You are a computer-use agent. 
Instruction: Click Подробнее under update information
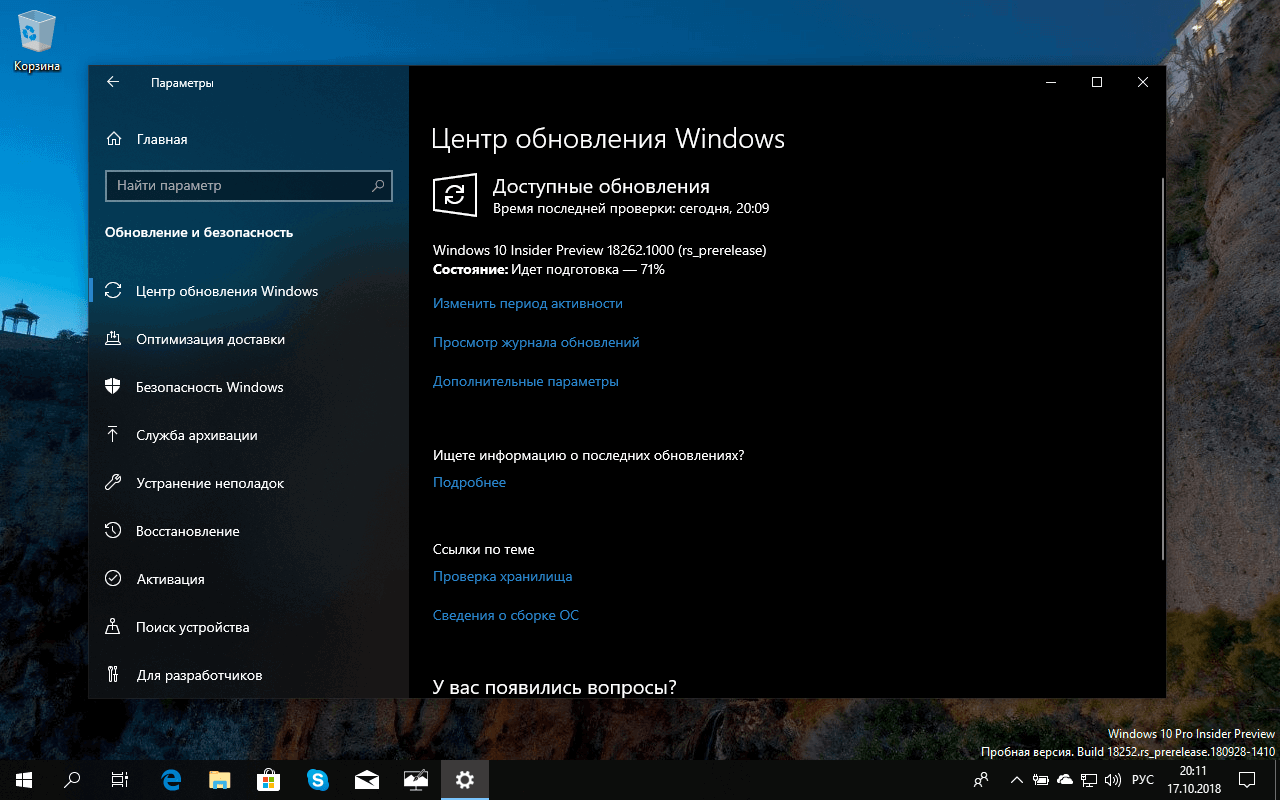coord(469,482)
